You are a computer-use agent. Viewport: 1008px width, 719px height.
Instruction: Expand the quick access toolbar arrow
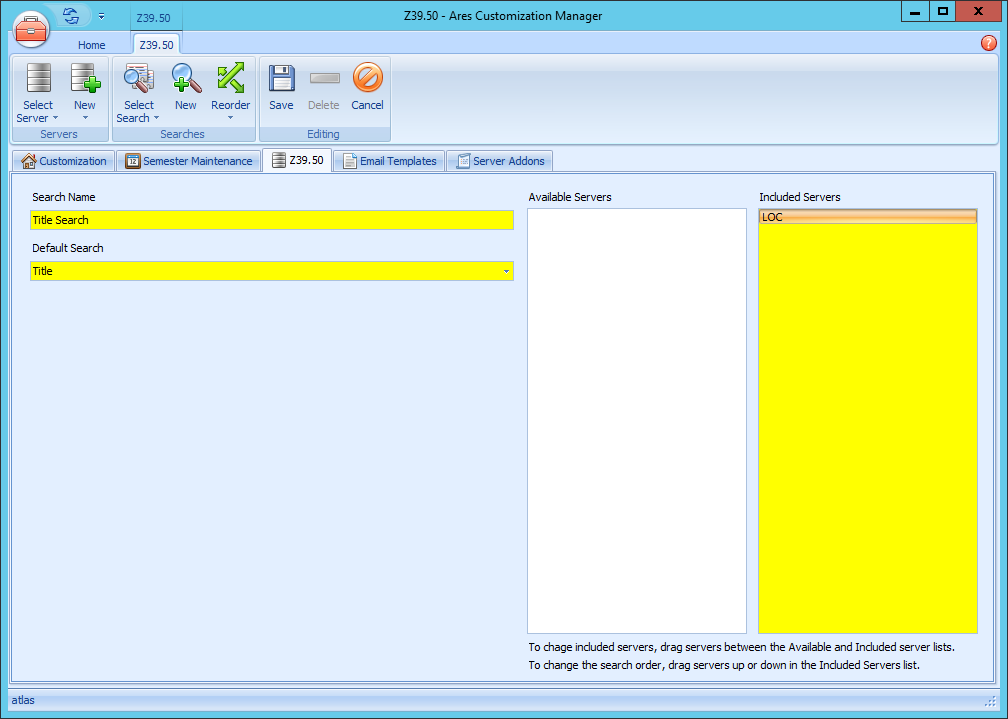[101, 16]
